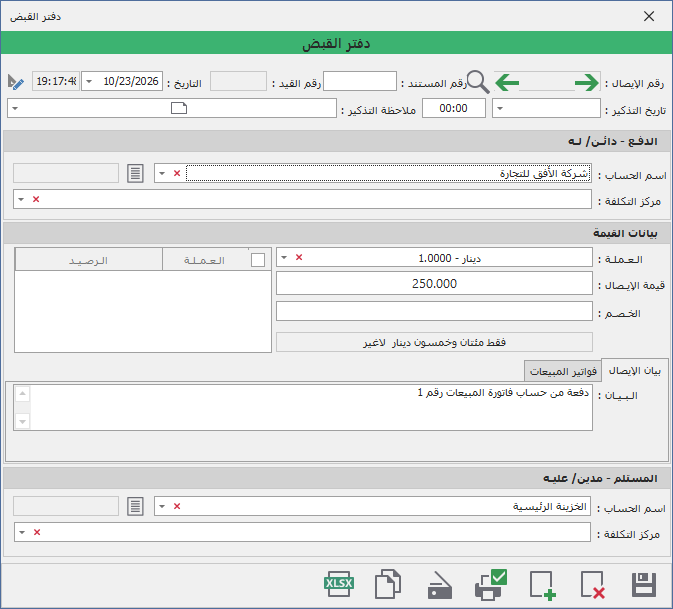Click the الخصم discount field

click(434, 311)
